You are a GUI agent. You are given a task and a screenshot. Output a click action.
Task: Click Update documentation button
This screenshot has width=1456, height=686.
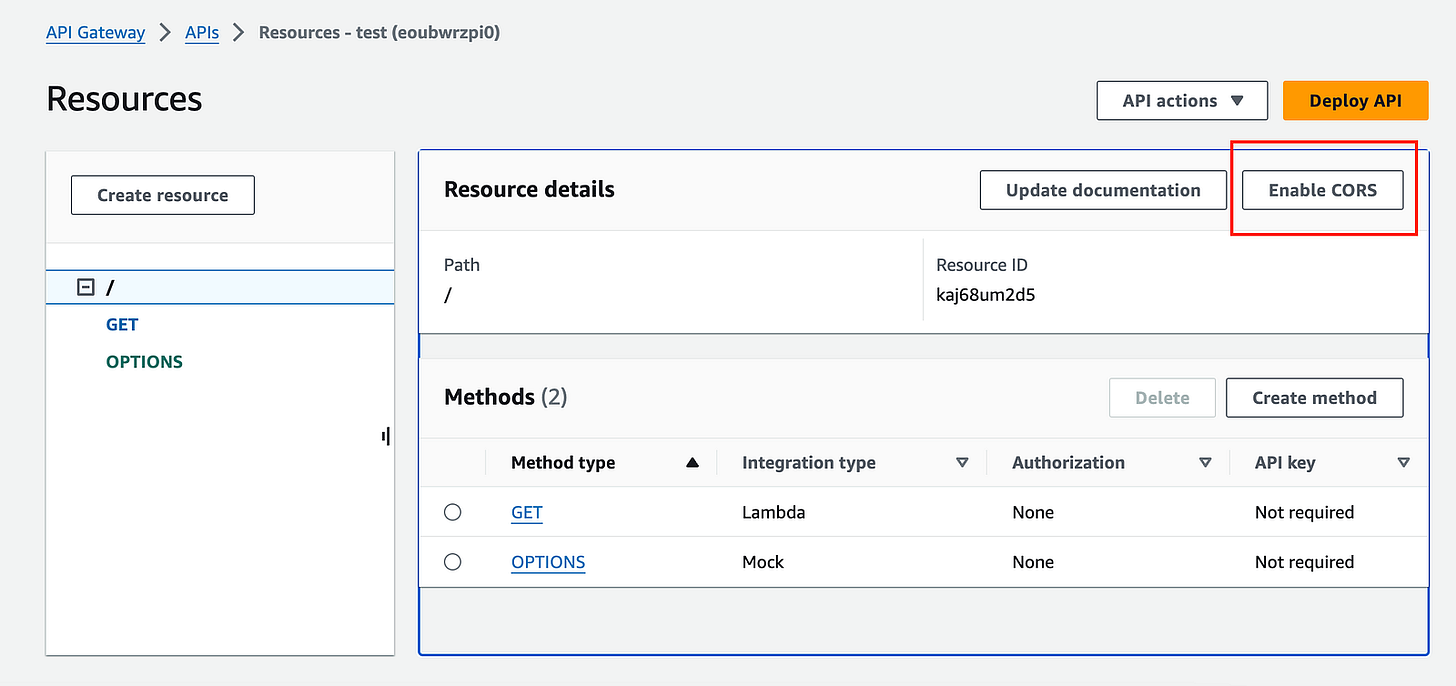(x=1103, y=190)
